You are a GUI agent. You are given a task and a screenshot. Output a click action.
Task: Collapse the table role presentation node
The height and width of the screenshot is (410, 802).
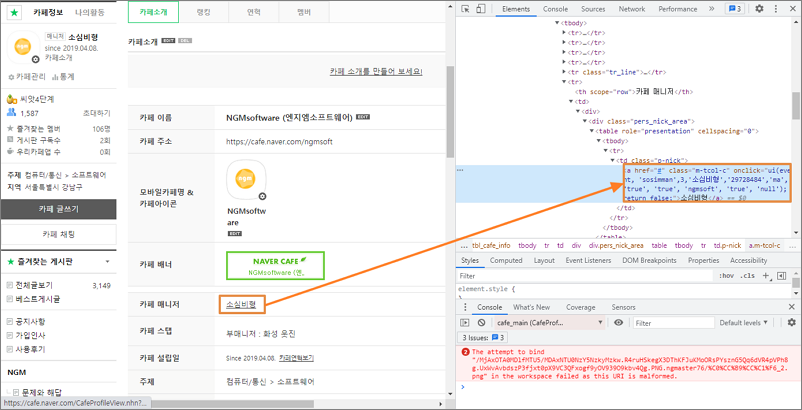pyautogui.click(x=592, y=131)
